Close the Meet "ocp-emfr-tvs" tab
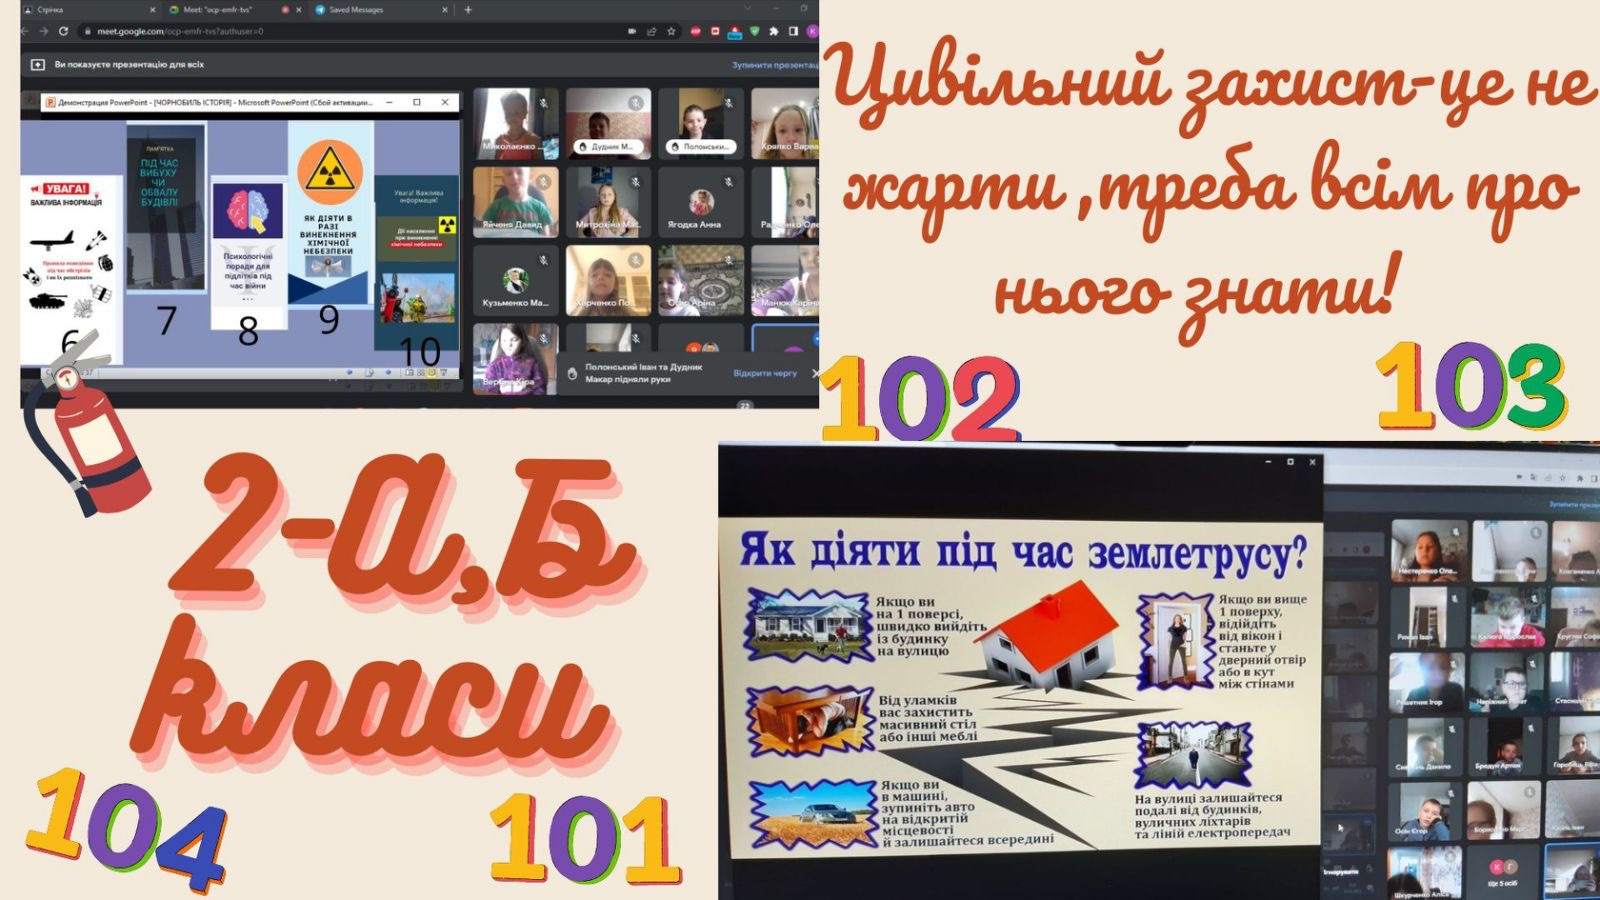The height and width of the screenshot is (900, 1600). coord(301,10)
